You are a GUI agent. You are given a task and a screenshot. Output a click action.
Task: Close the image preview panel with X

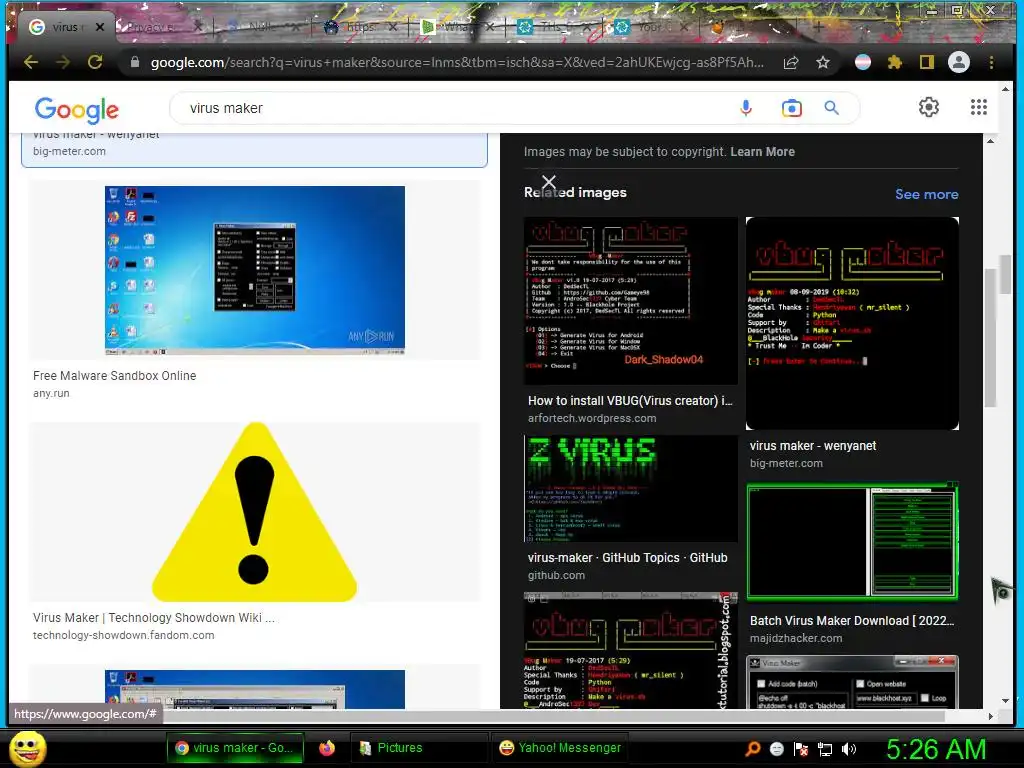point(549,182)
